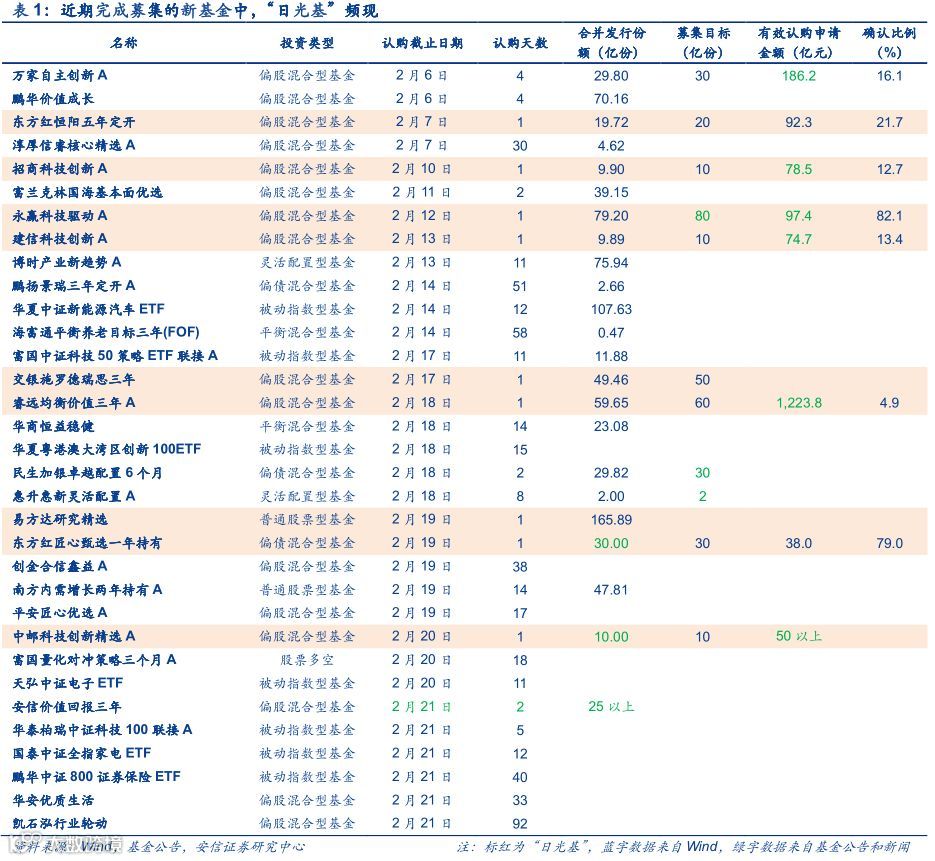Click fund name '东方红恒阳五年定开'
This screenshot has height=861, width=935.
[x=73, y=122]
